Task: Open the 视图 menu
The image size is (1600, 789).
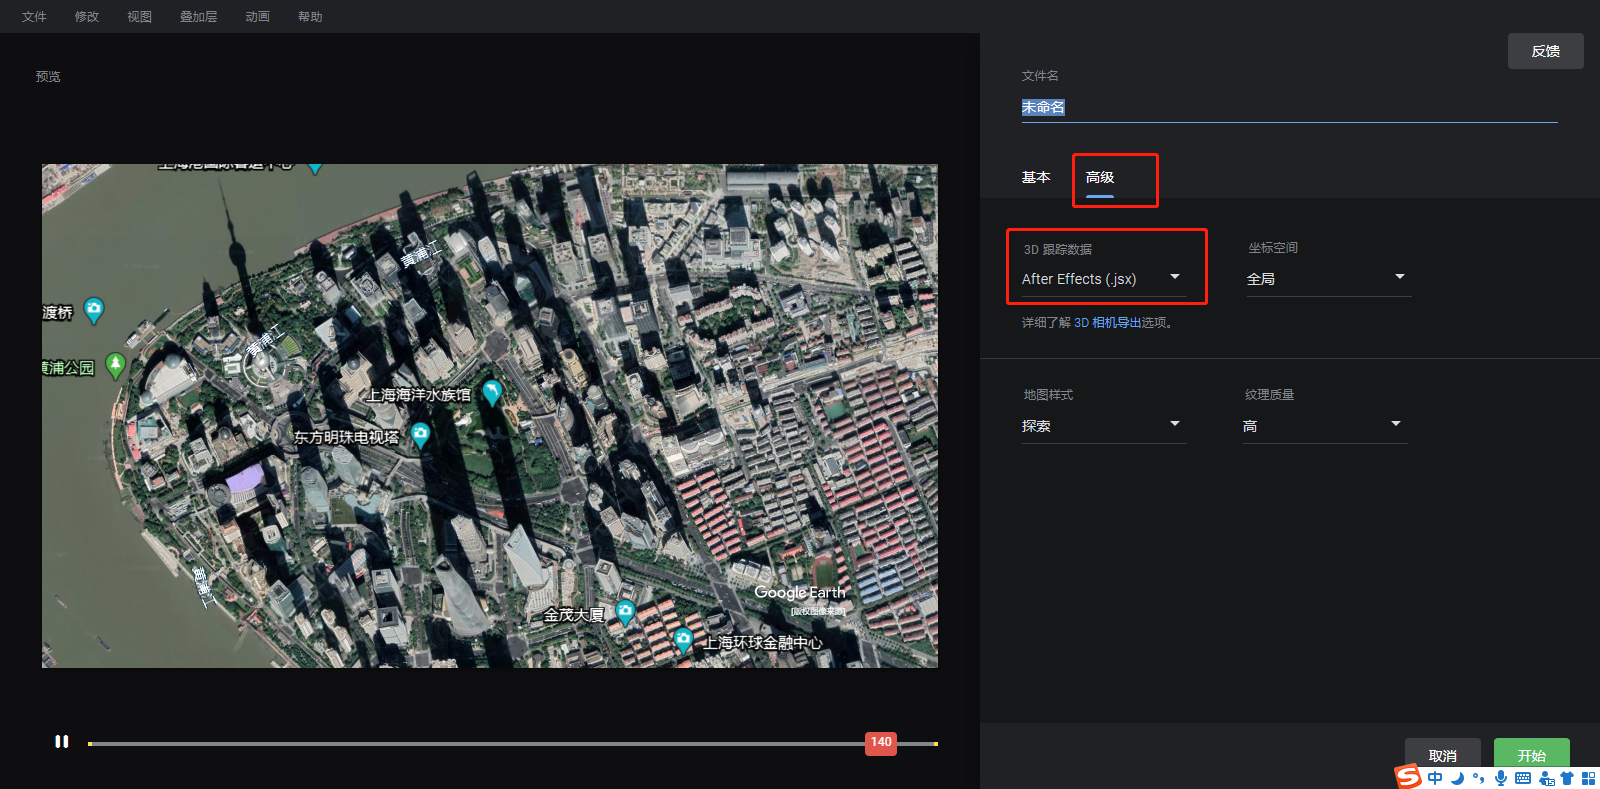Action: [139, 17]
